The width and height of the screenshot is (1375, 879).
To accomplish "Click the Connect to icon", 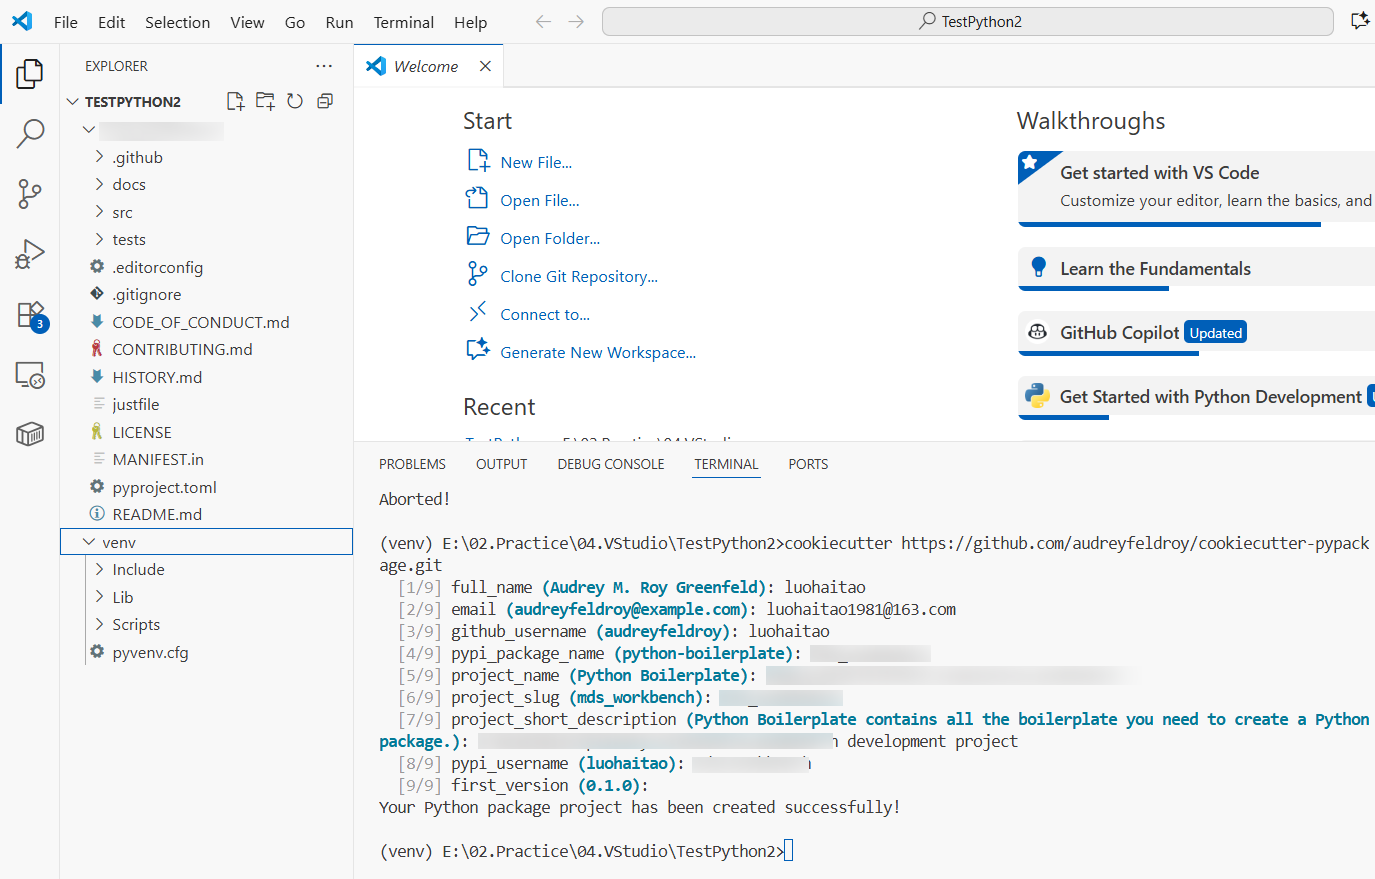I will (478, 313).
